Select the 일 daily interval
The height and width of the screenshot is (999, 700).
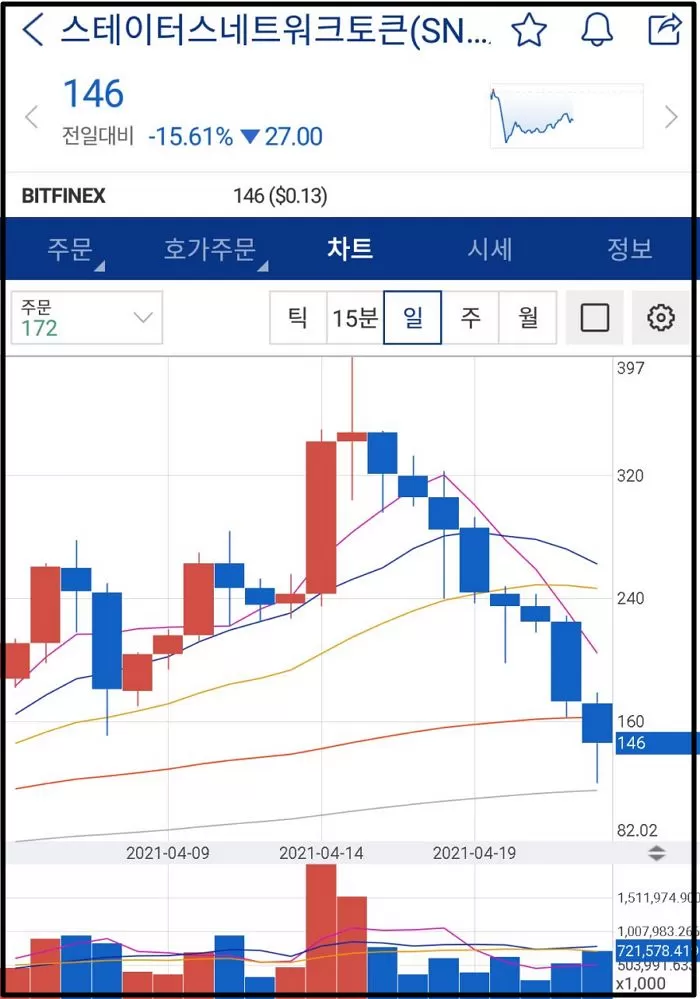click(x=413, y=317)
